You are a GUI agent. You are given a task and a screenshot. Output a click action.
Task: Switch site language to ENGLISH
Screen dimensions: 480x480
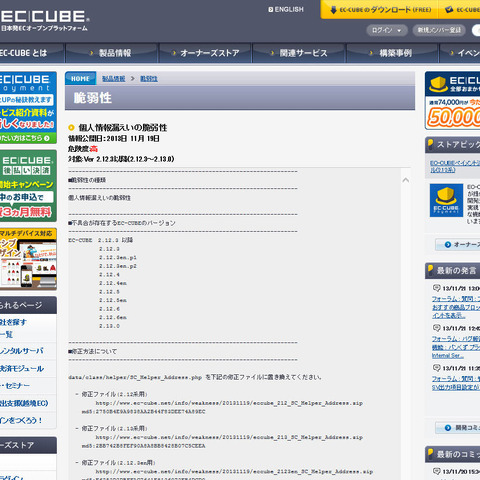(x=286, y=10)
